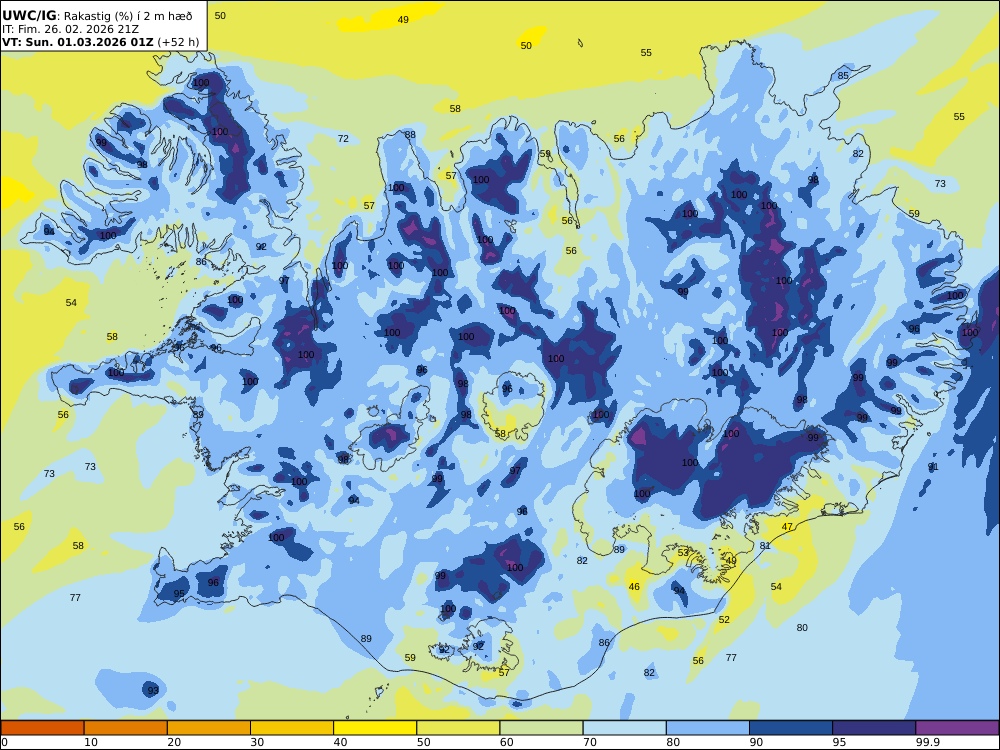Click the map humidity value '95' on the Reykjanes peninsula

click(x=179, y=594)
